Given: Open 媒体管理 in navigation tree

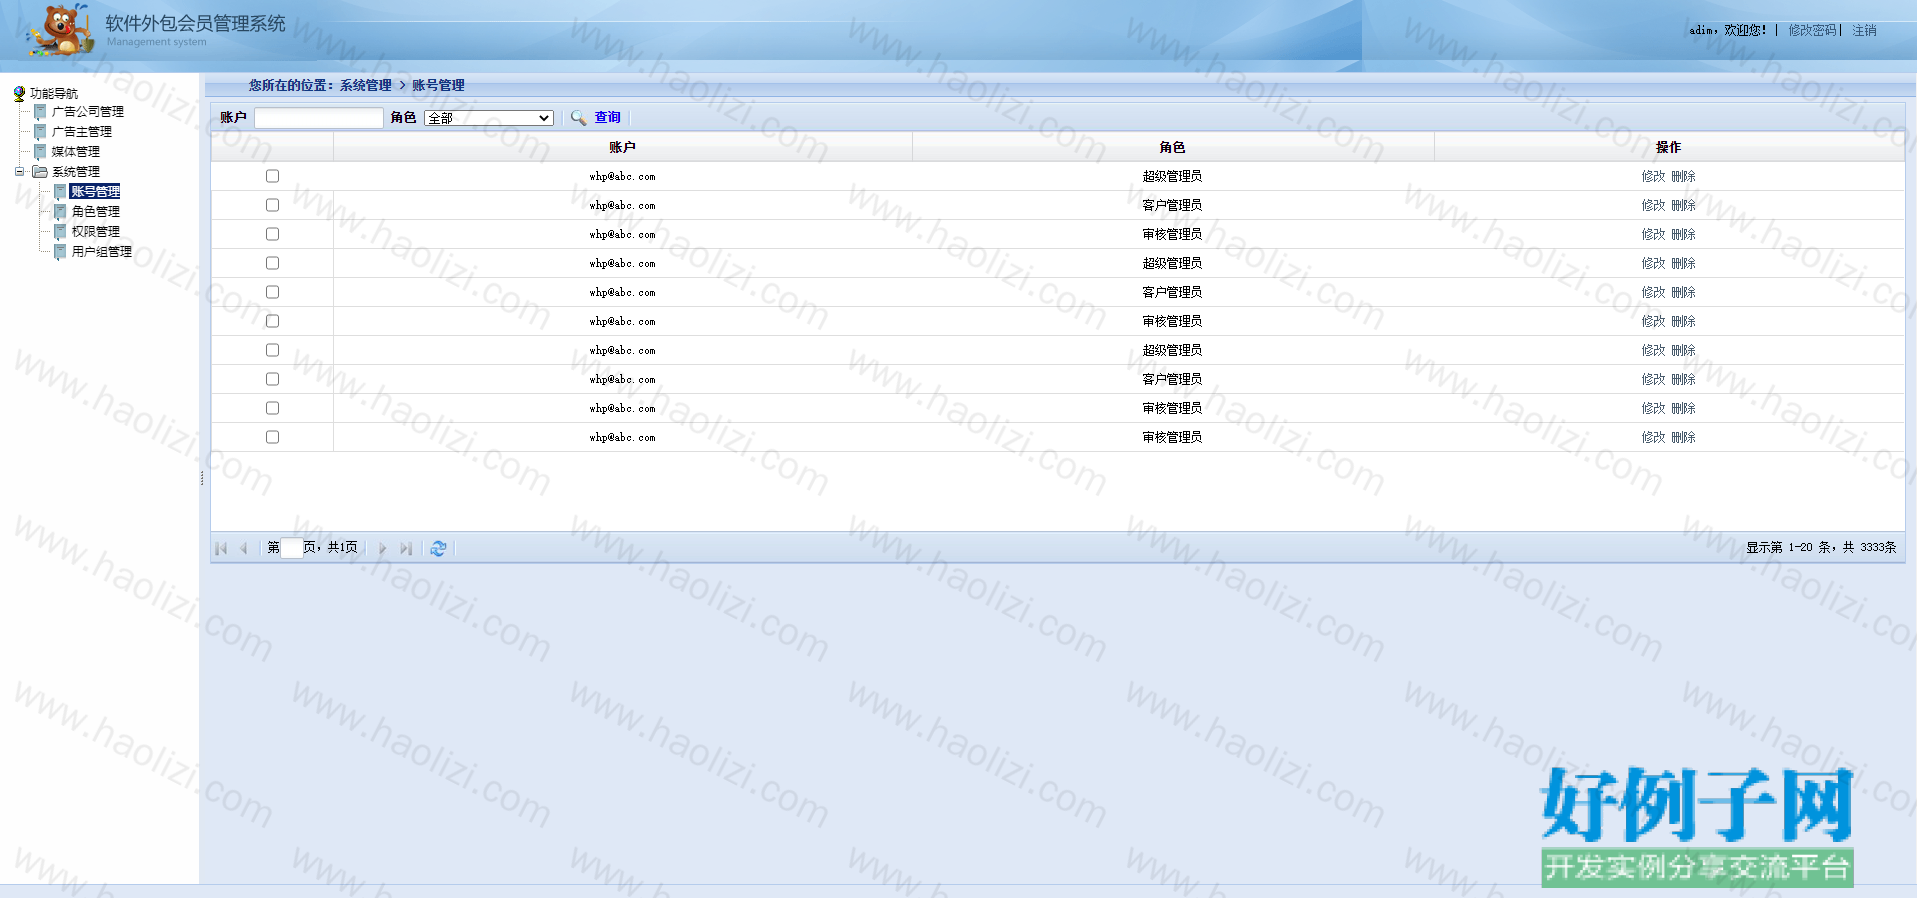Looking at the screenshot, I should [76, 152].
